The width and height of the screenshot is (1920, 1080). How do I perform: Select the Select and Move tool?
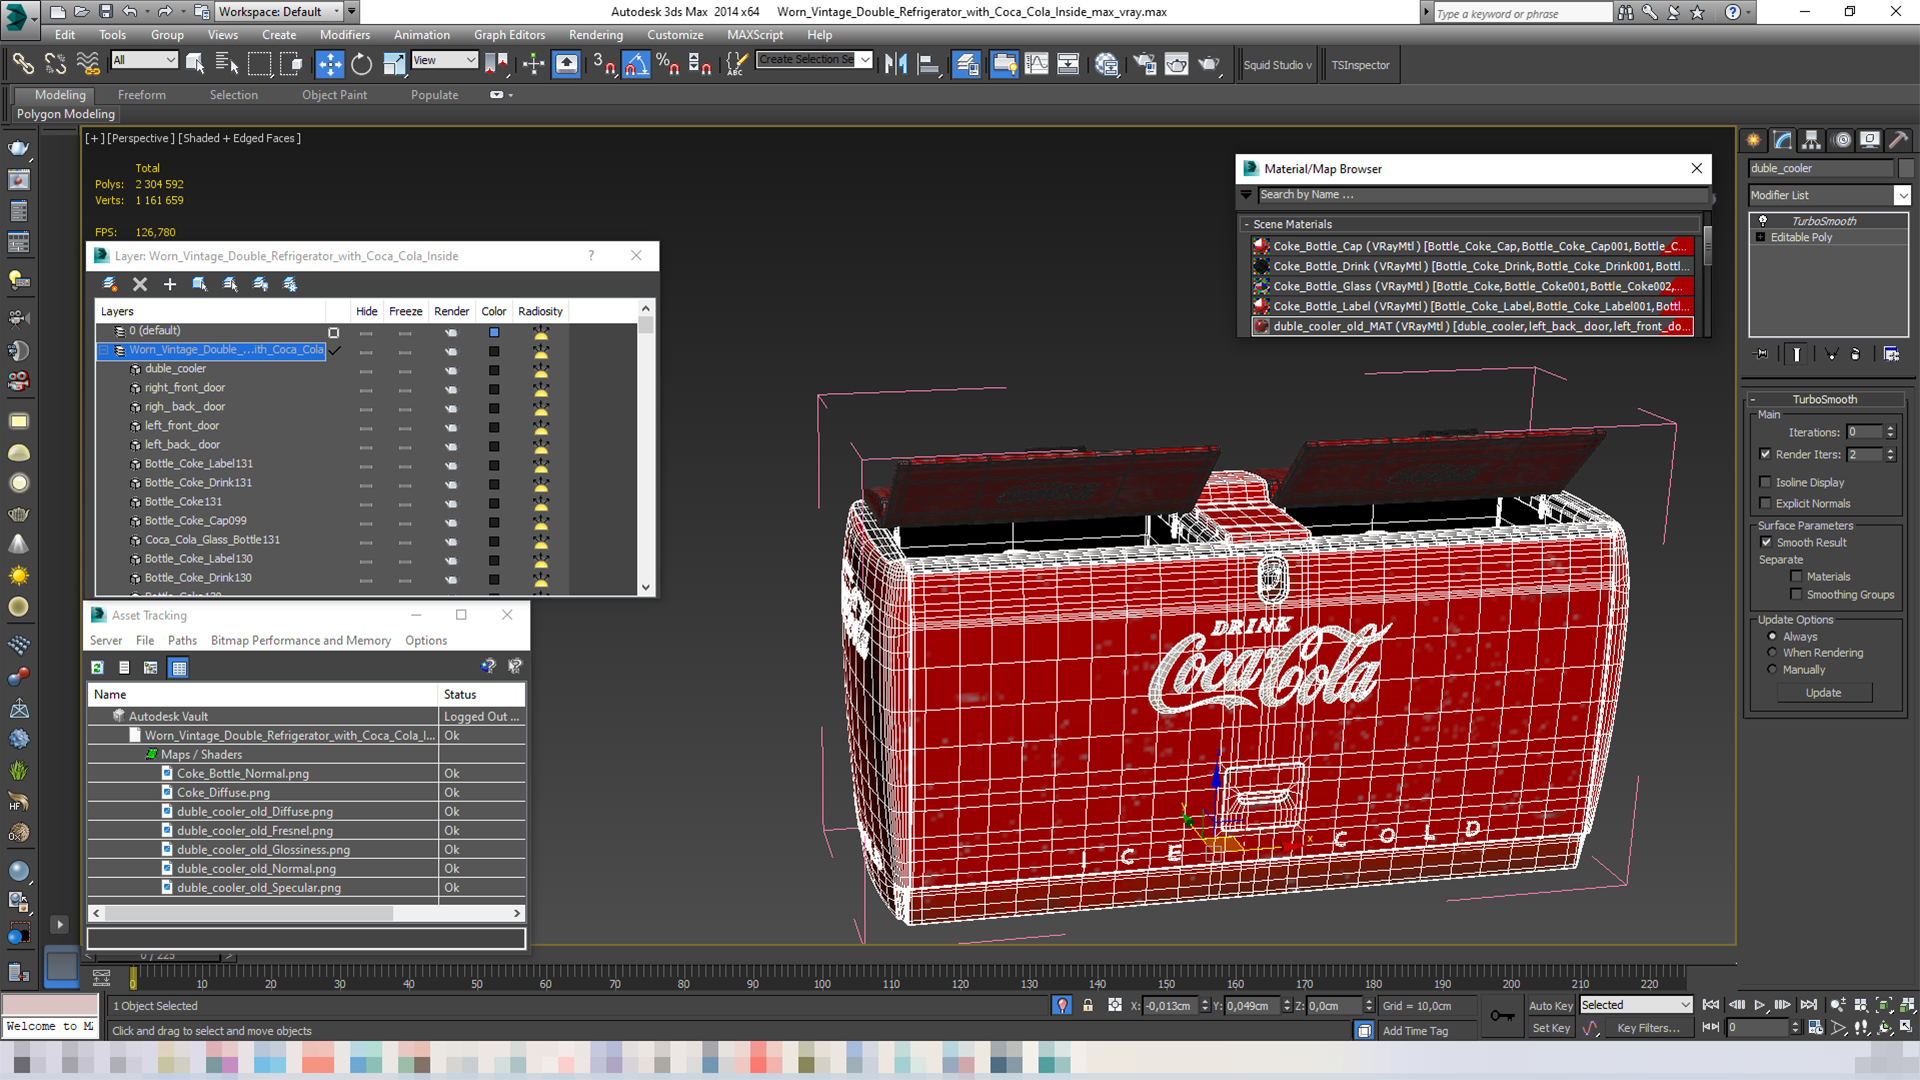(329, 65)
